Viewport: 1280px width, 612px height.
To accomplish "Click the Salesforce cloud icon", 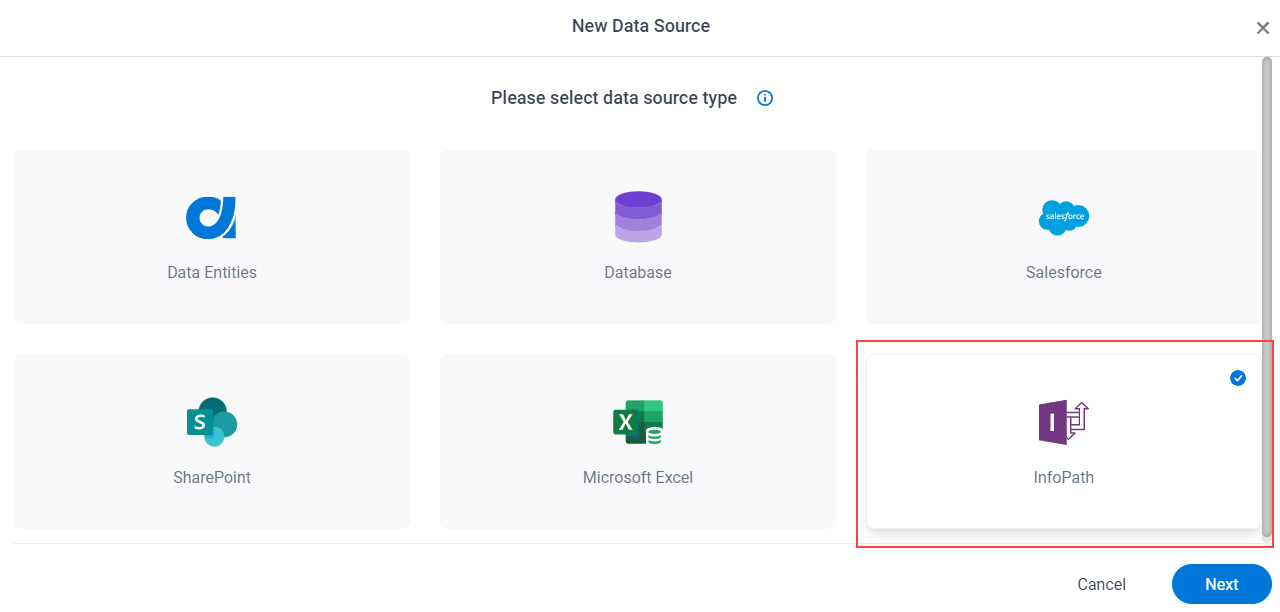I will coord(1064,217).
